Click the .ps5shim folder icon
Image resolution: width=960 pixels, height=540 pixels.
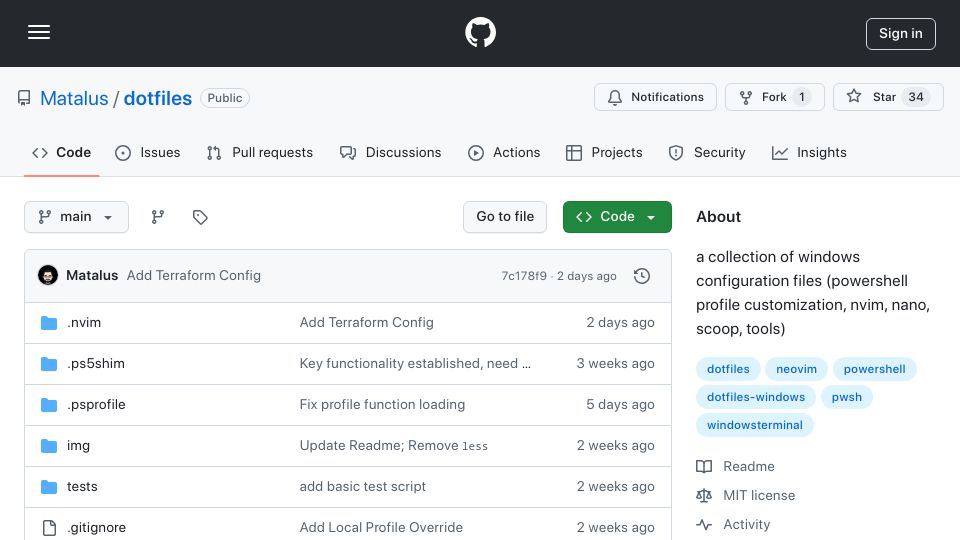[x=49, y=364]
